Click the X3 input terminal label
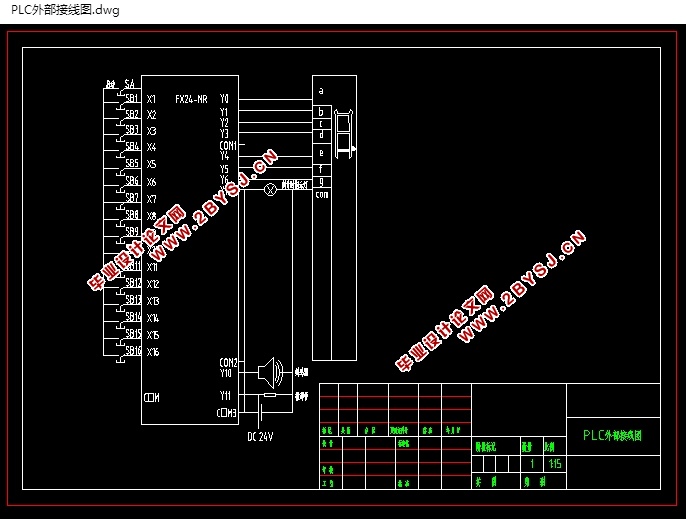The width and height of the screenshot is (686, 519). coord(151,131)
